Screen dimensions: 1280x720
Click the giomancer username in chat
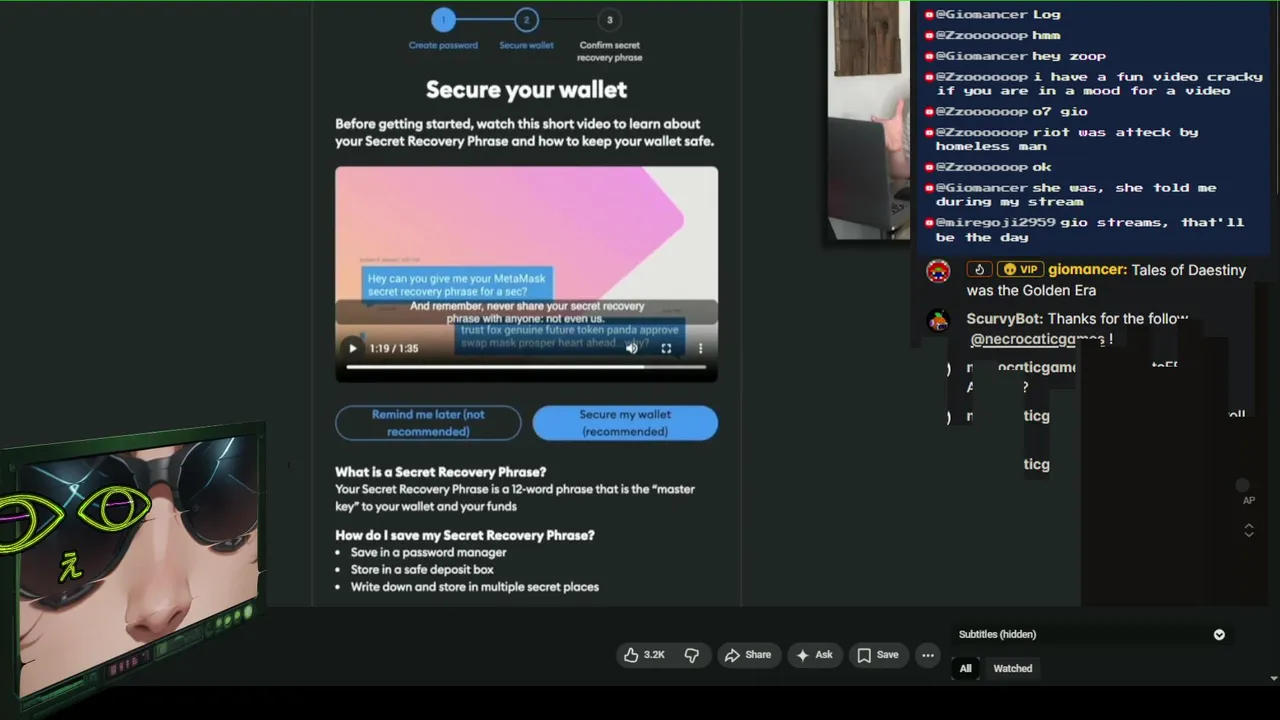[1087, 270]
